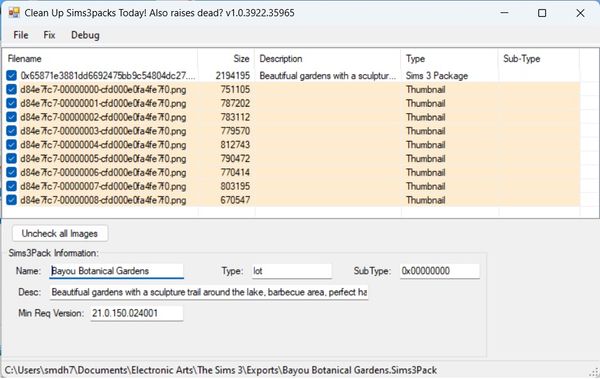Image resolution: width=600 pixels, height=379 pixels.
Task: Select filename d84e7fc7-00000003-cfd000e0fa4fe7f0.png
Action: [103, 131]
